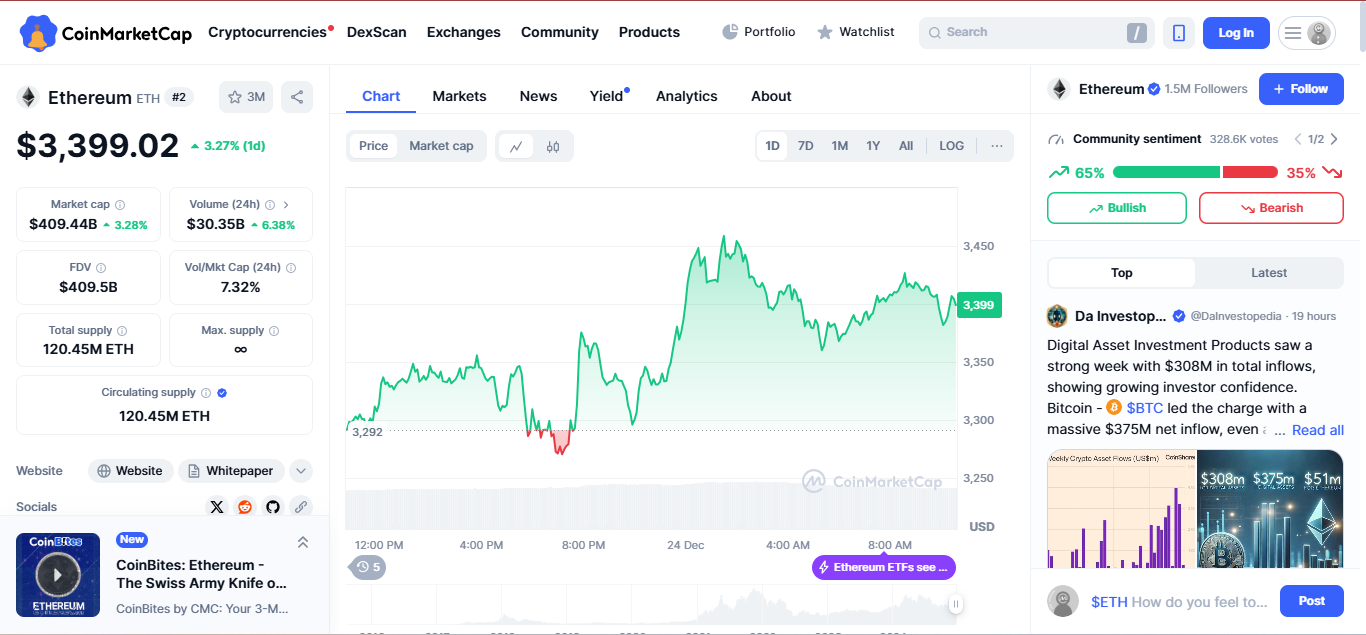
Task: Click the history events badge showing 5
Action: tap(368, 567)
